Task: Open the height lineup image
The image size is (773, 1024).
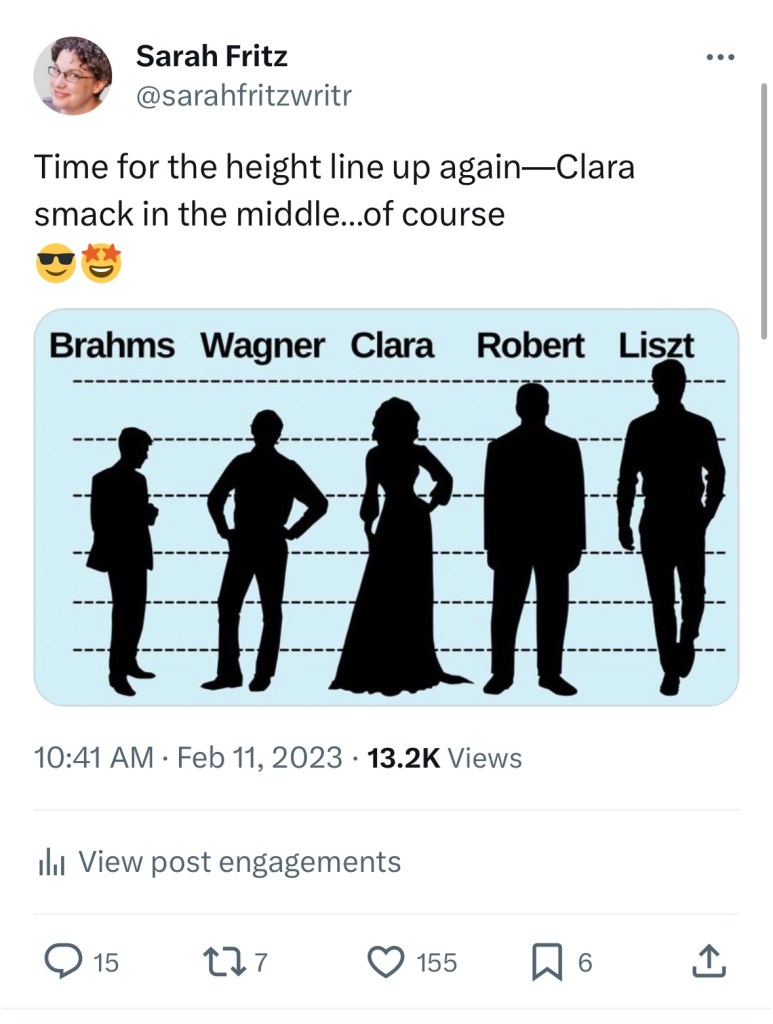Action: (386, 508)
